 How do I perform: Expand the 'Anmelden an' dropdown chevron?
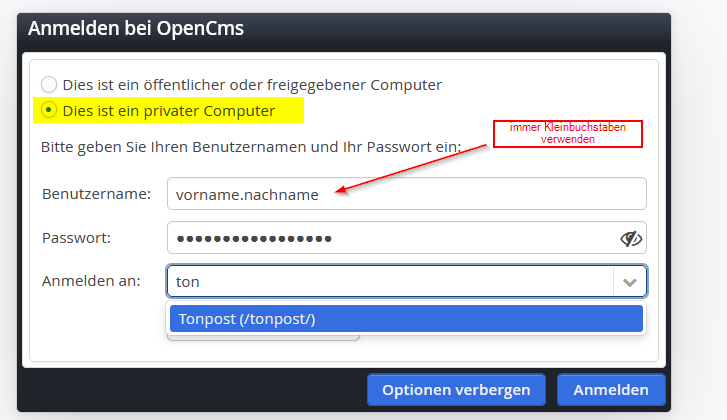pyautogui.click(x=630, y=282)
